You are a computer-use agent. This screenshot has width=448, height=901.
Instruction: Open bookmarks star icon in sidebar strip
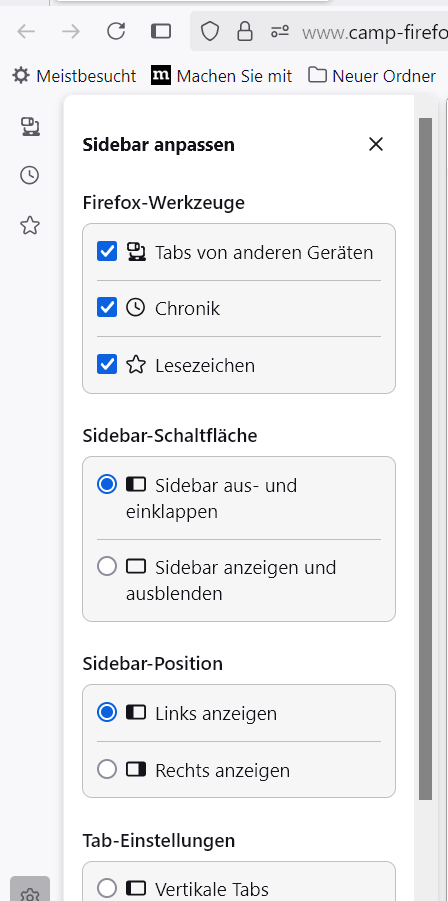pyautogui.click(x=30, y=225)
